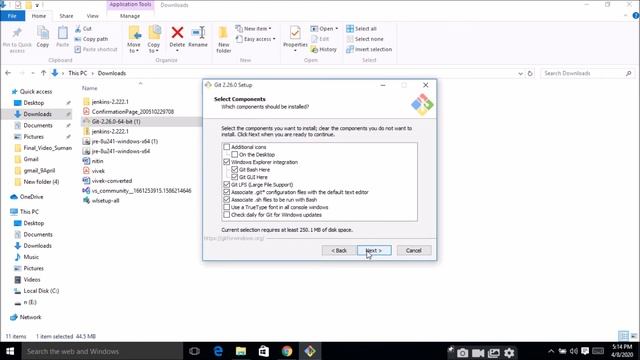
Task: Click the Rename icon in Organize group
Action: point(198,33)
